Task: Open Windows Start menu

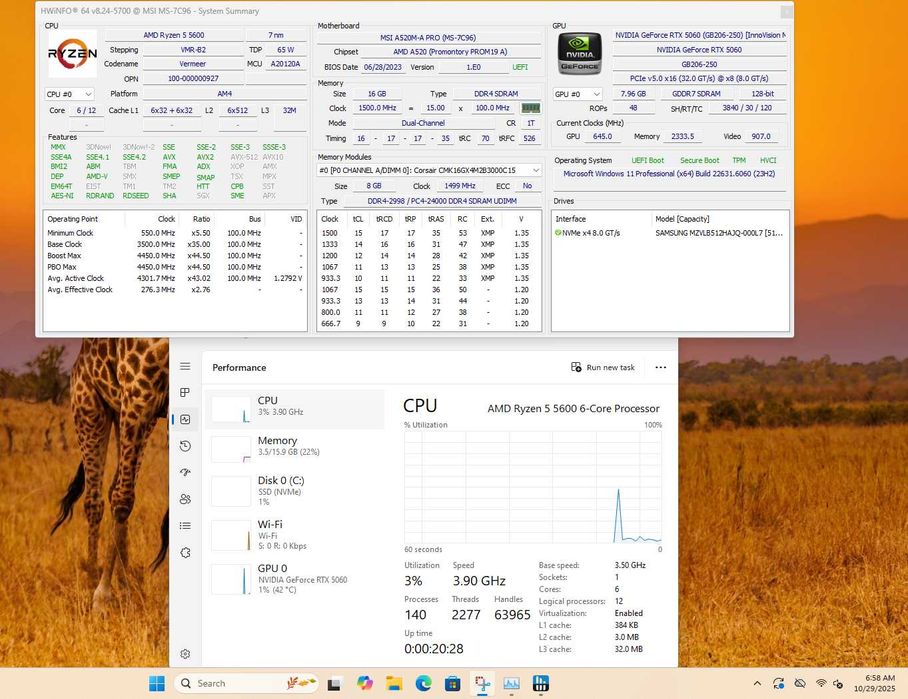Action: click(157, 683)
